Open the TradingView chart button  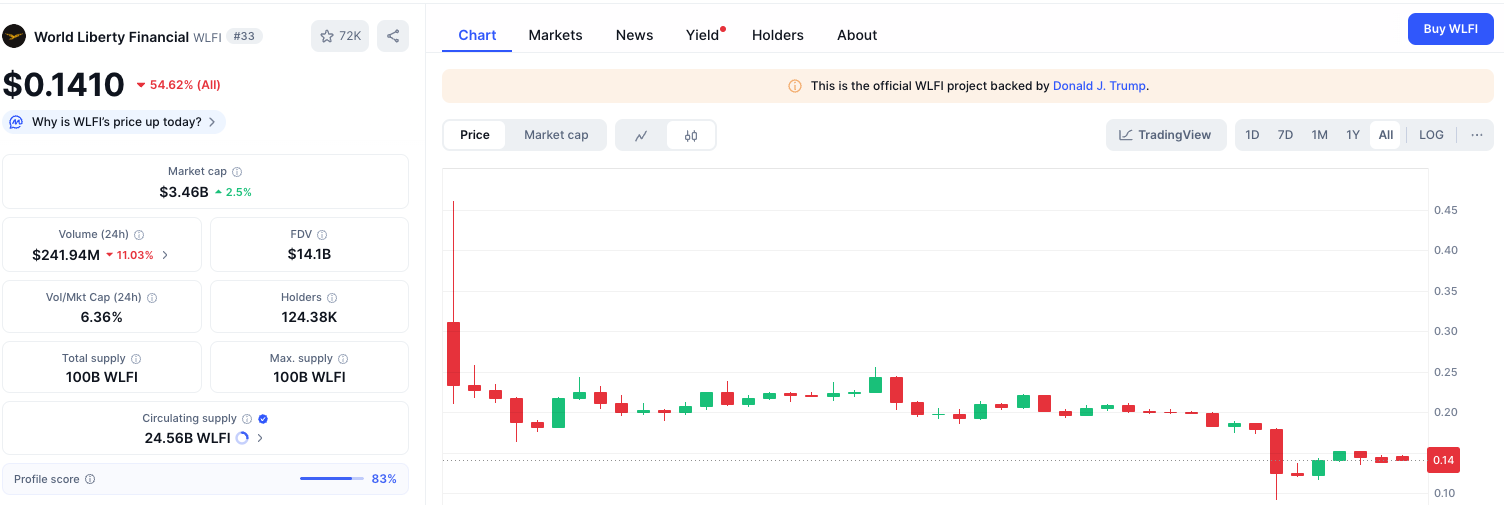tap(1165, 135)
